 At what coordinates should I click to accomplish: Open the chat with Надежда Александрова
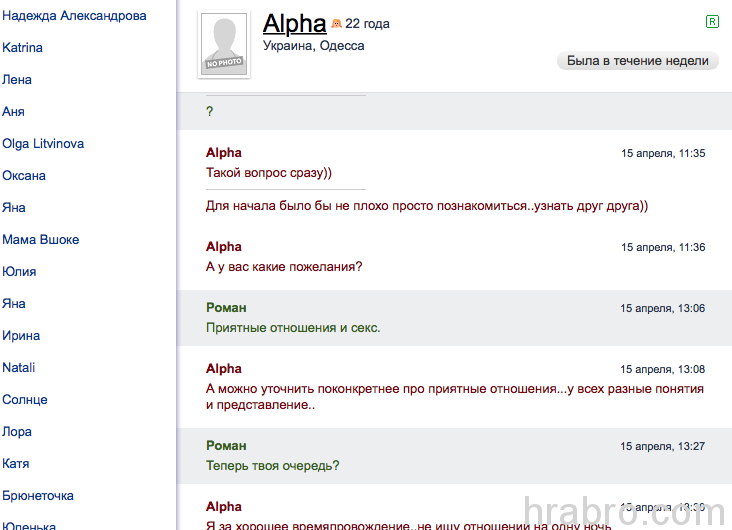pyautogui.click(x=74, y=16)
